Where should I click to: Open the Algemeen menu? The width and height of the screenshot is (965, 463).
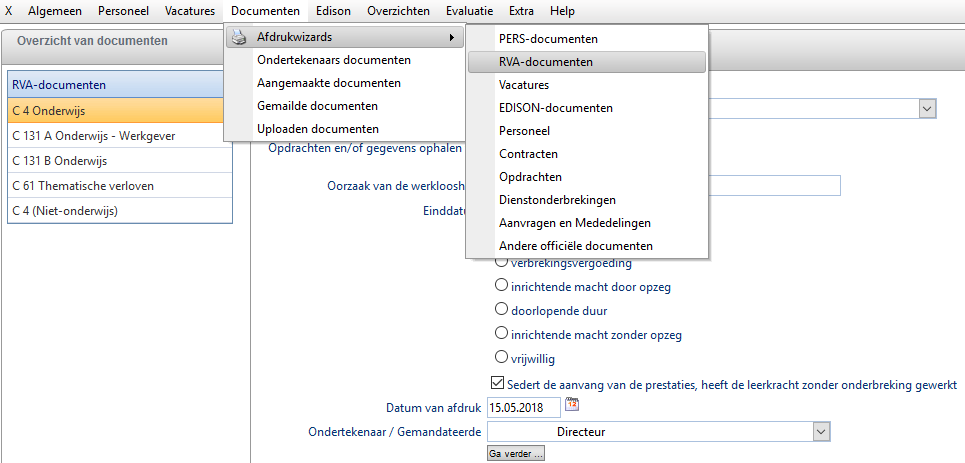click(55, 10)
